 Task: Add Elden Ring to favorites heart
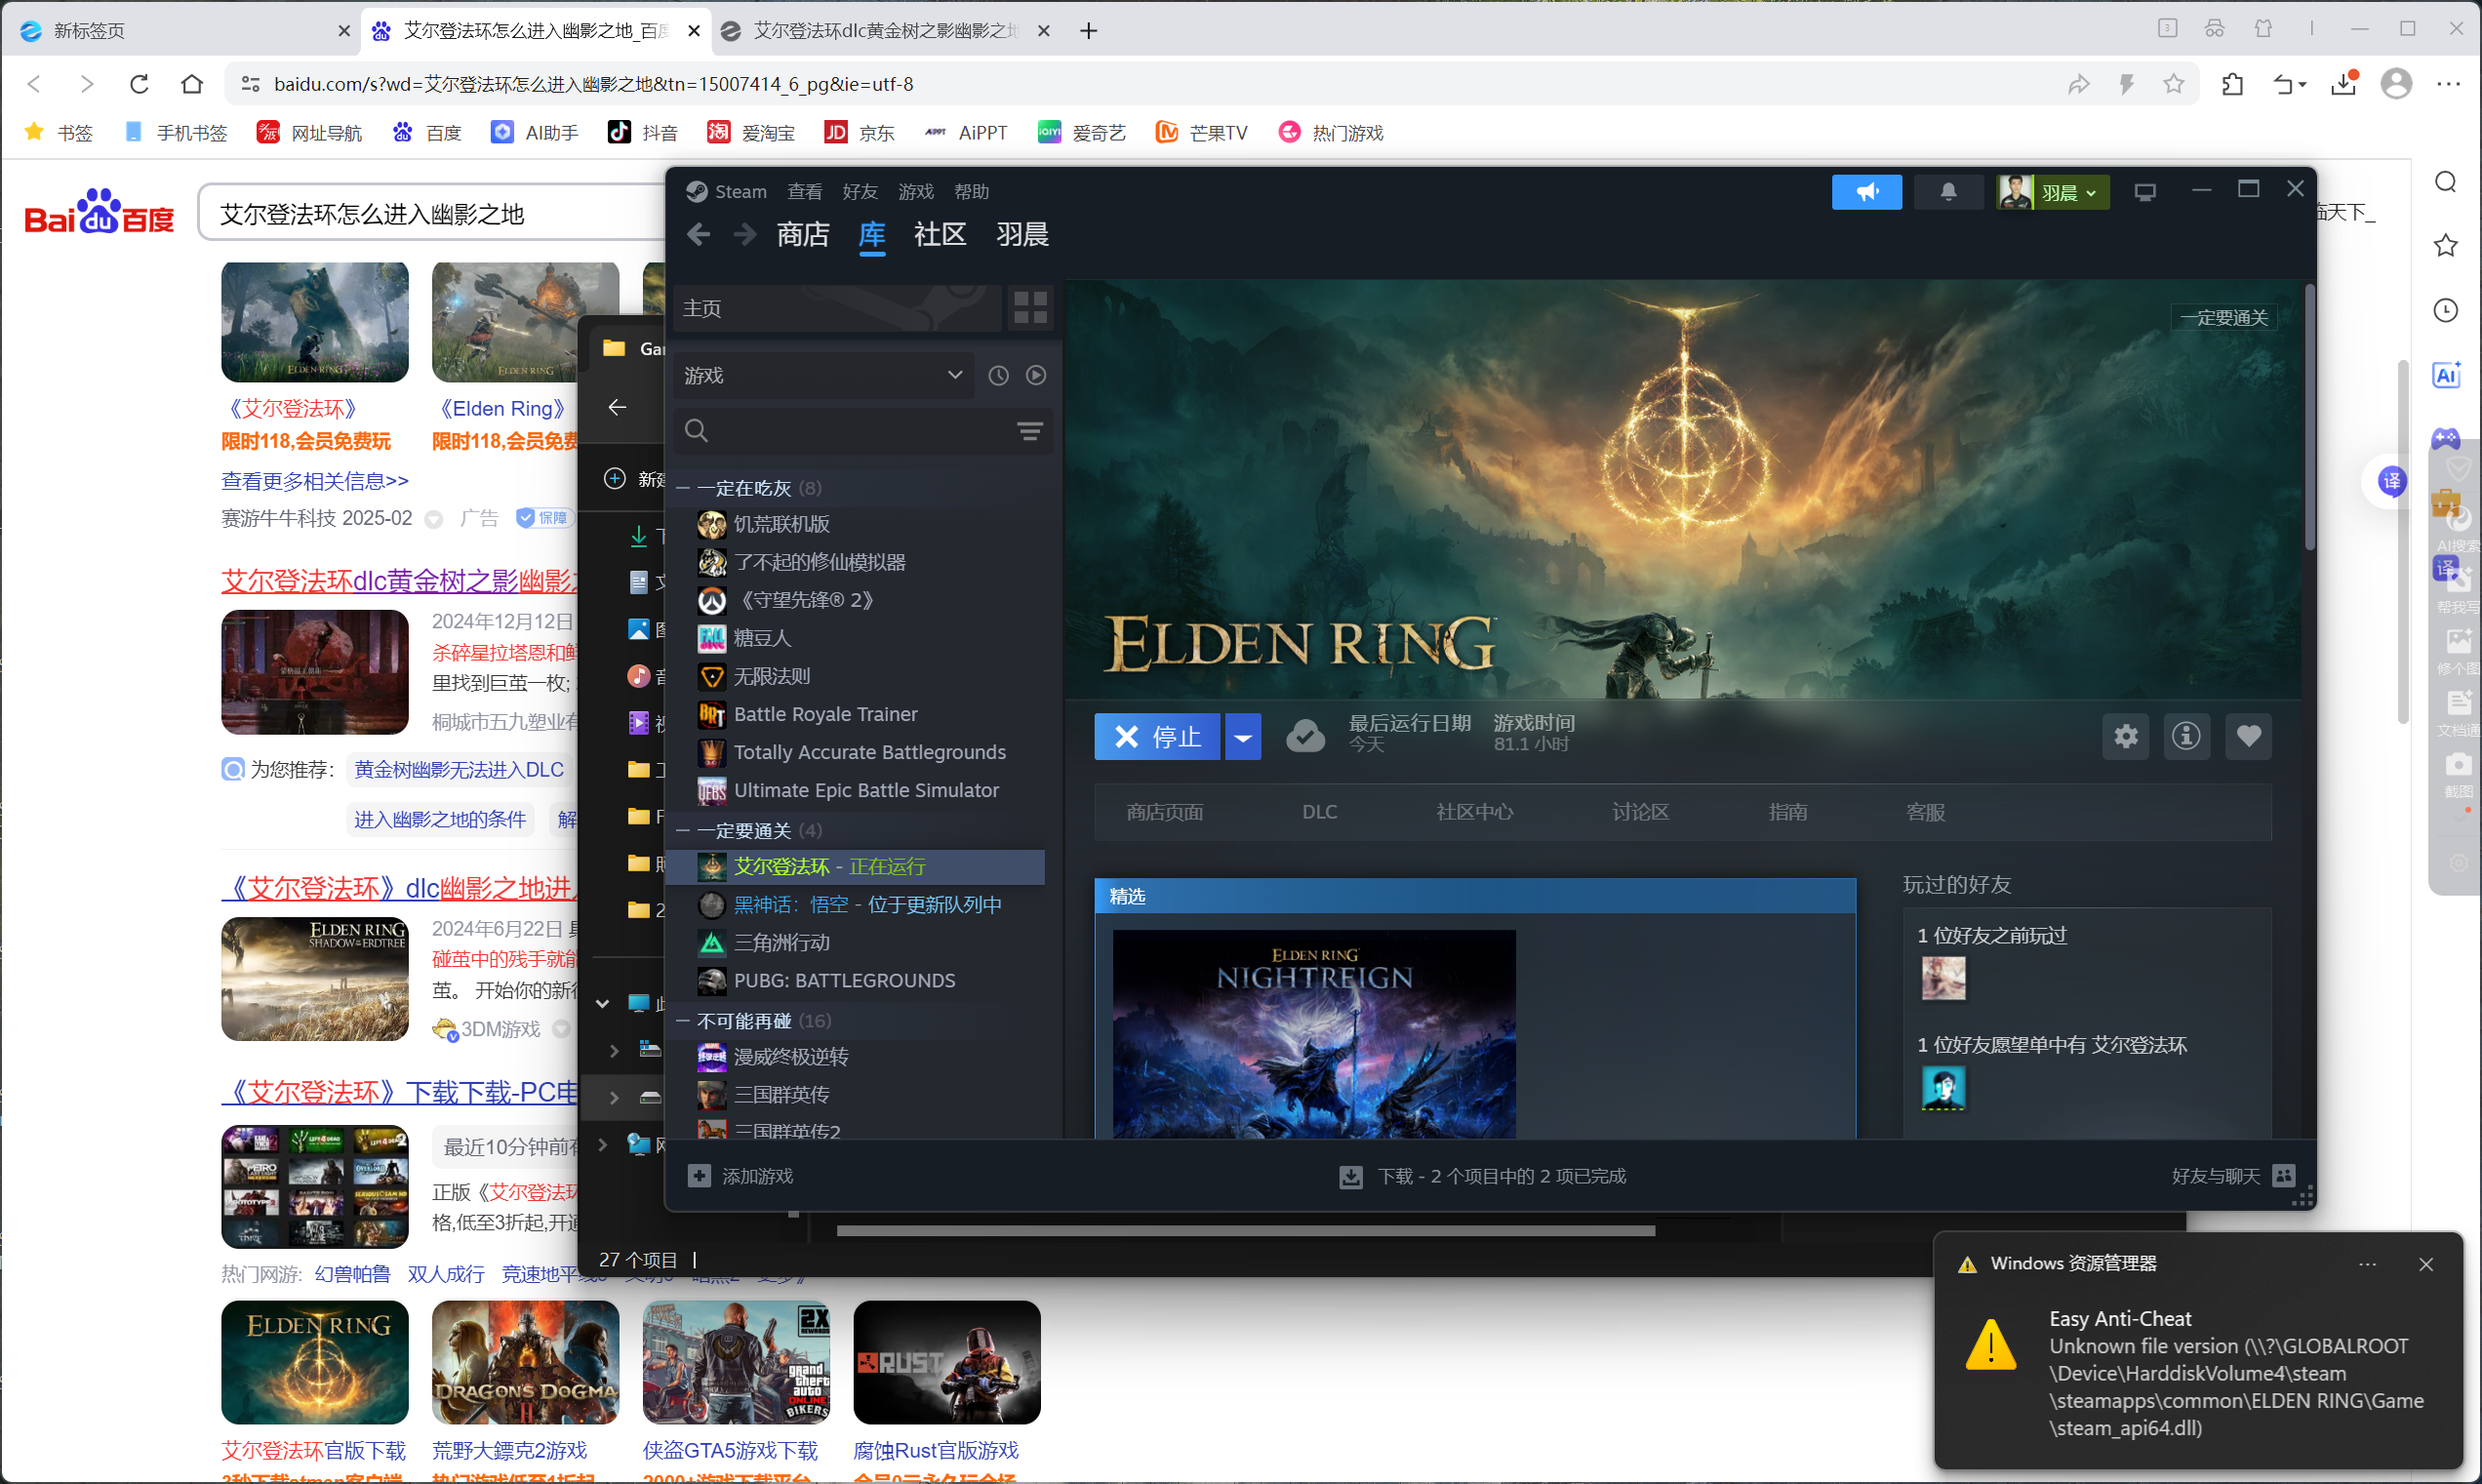[x=2248, y=737]
